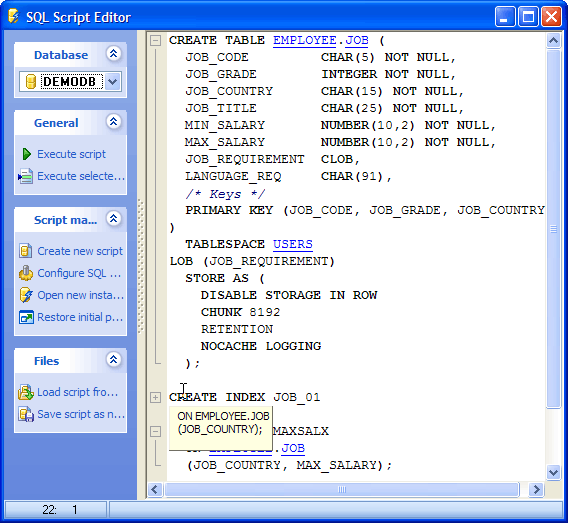Click the horizontal scrollbar left arrow
568x523 pixels.
click(155, 490)
